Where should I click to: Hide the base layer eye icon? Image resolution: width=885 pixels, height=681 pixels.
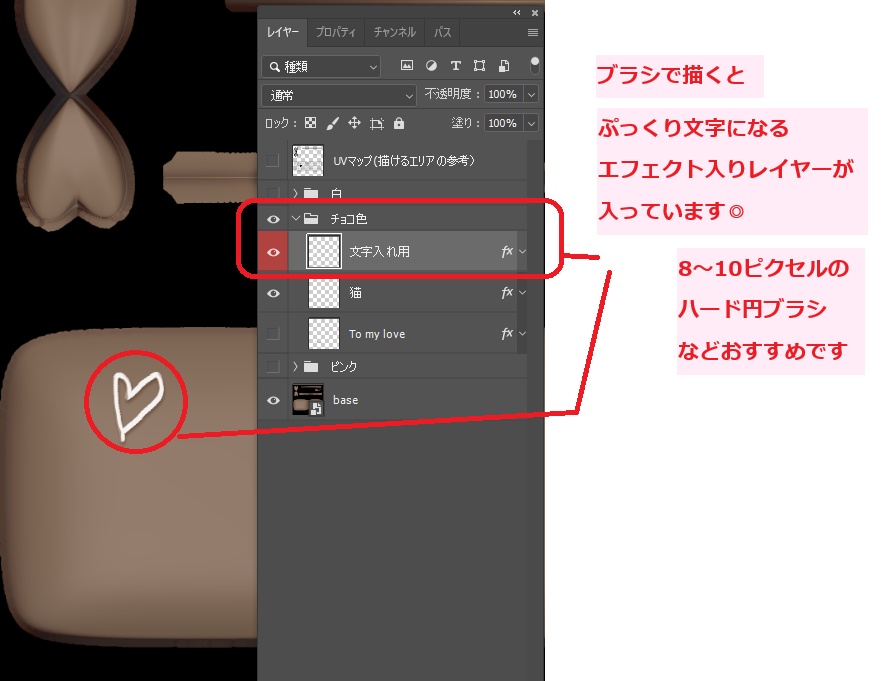[x=273, y=400]
